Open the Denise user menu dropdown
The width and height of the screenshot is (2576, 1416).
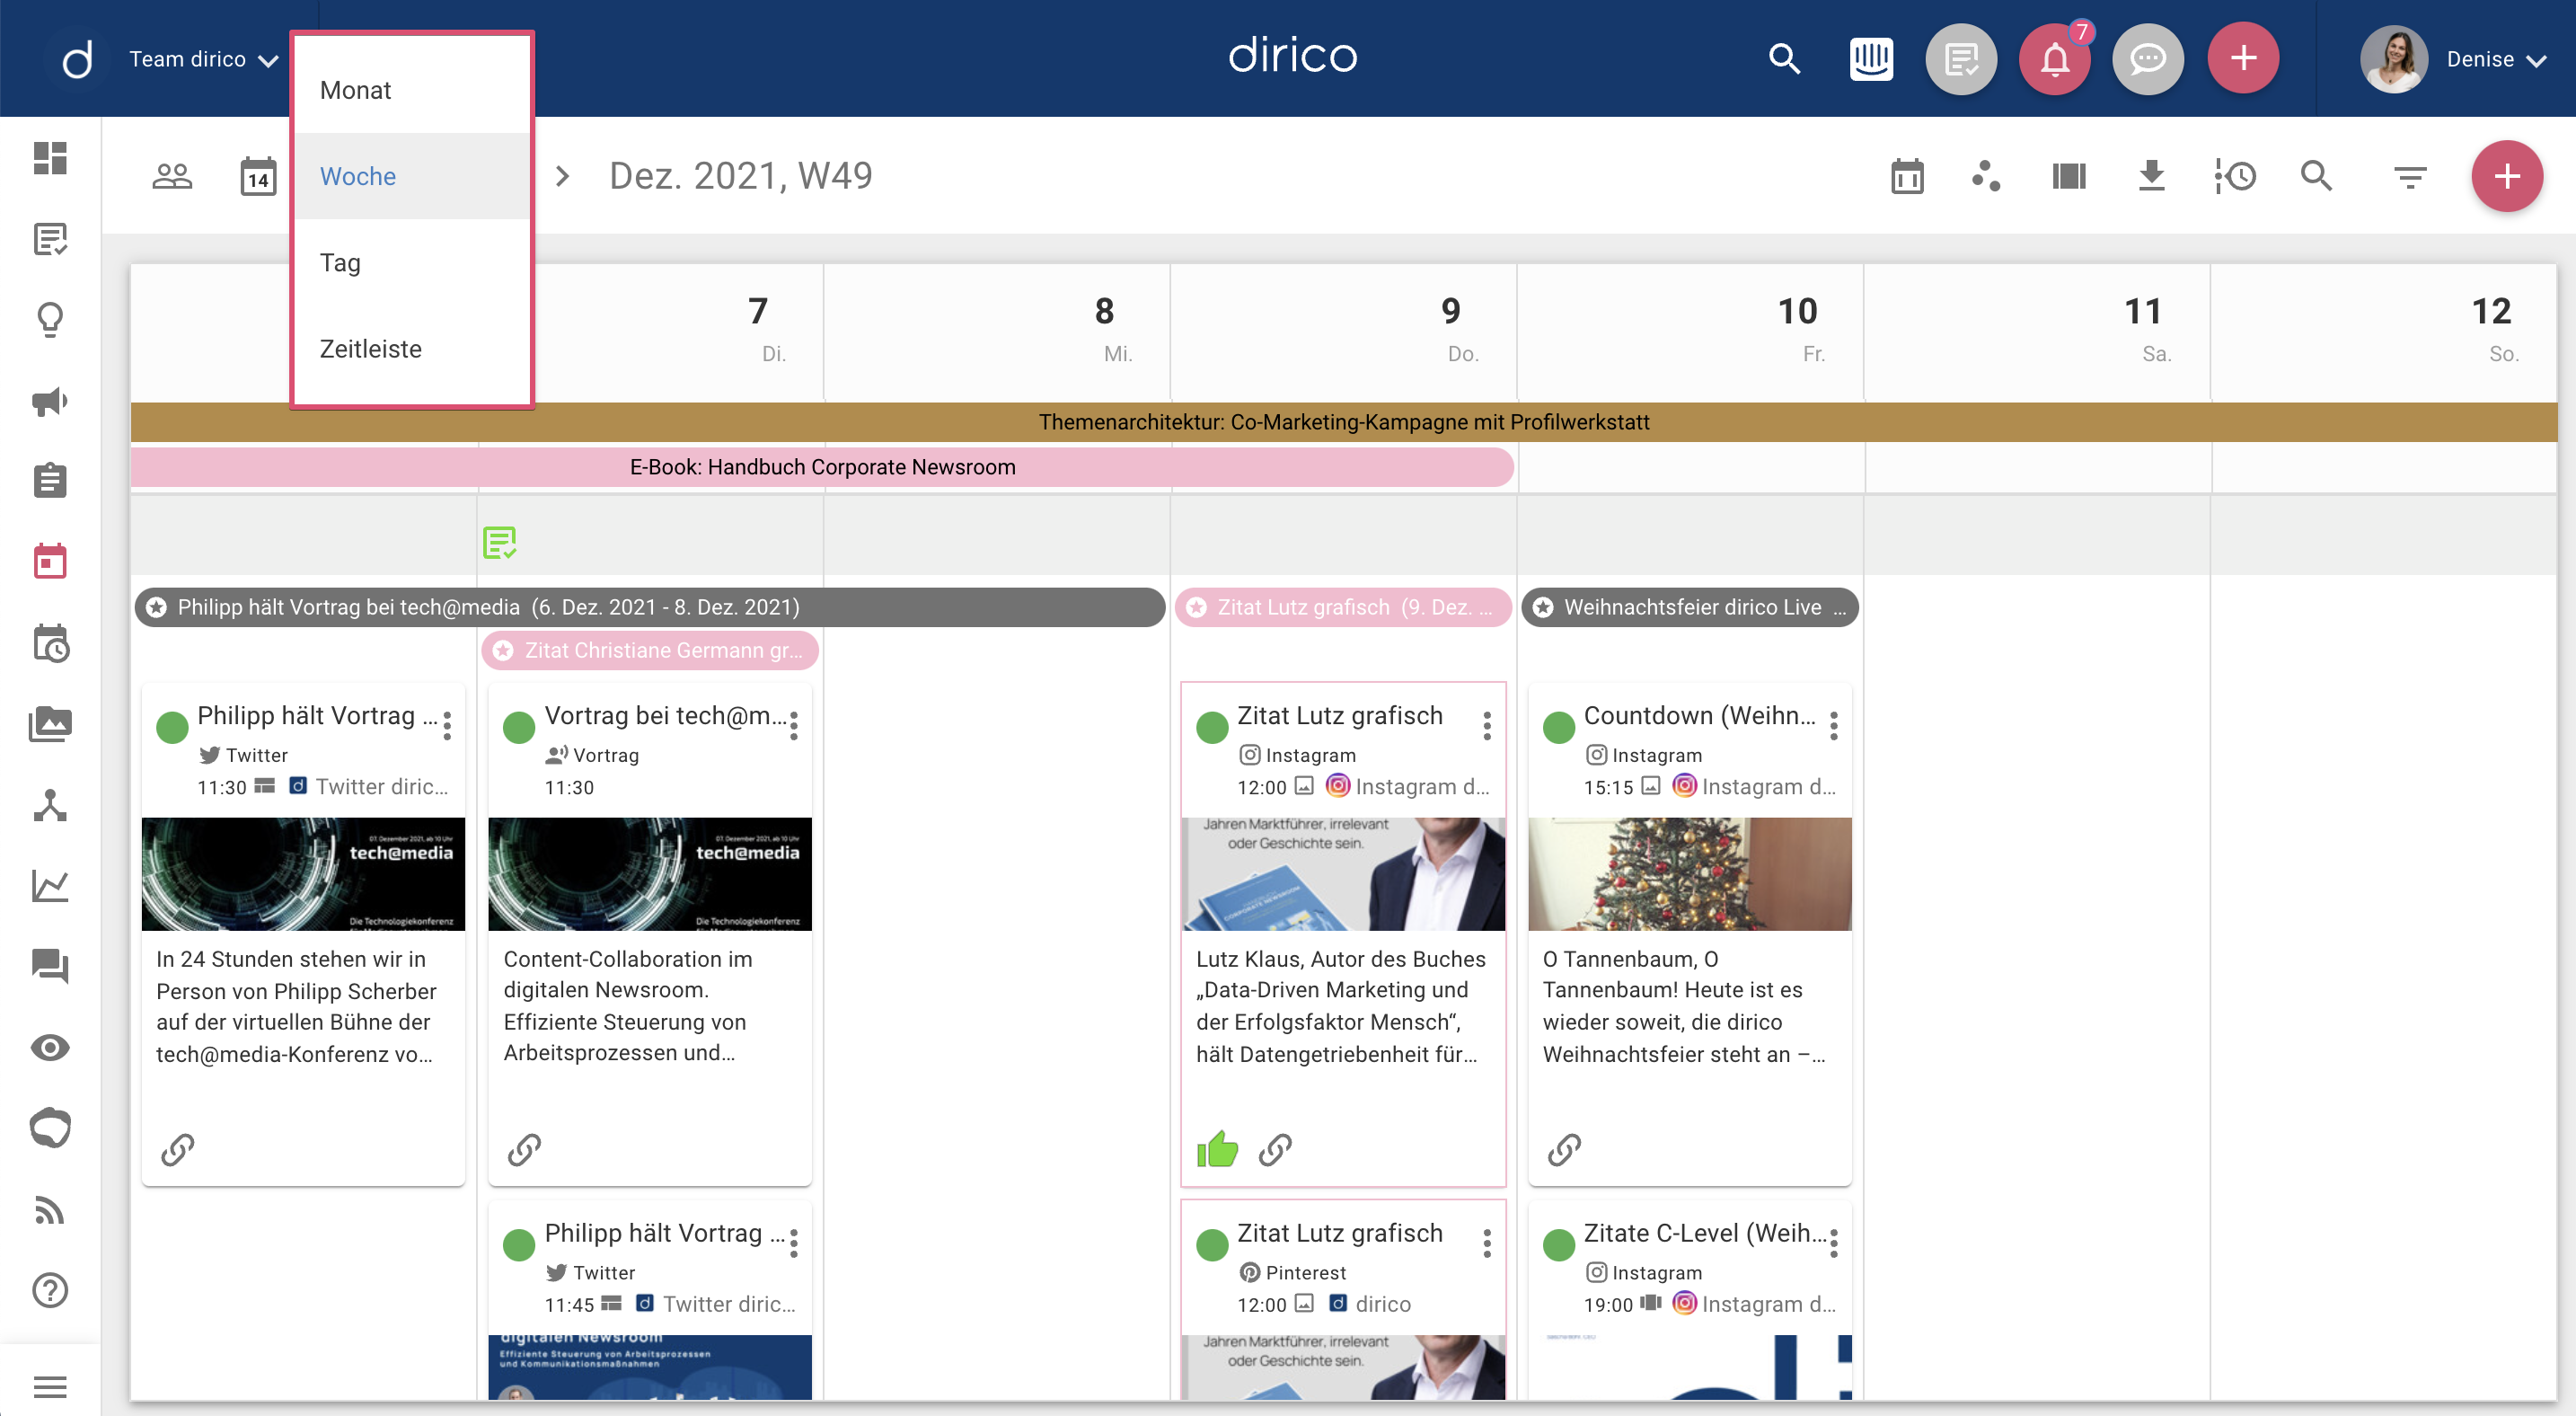pos(2496,59)
